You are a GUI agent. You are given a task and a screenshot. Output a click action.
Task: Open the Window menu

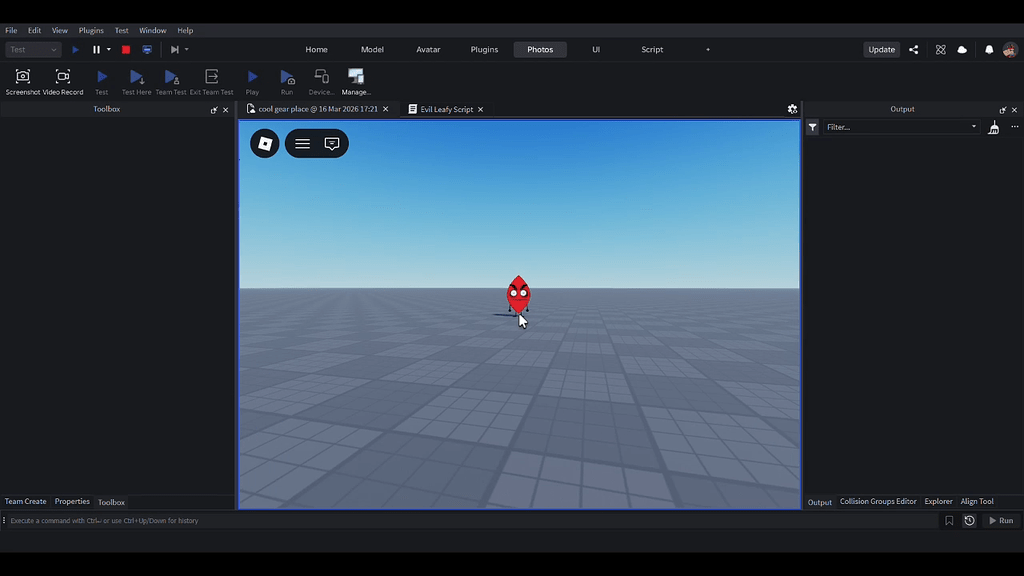(x=153, y=31)
